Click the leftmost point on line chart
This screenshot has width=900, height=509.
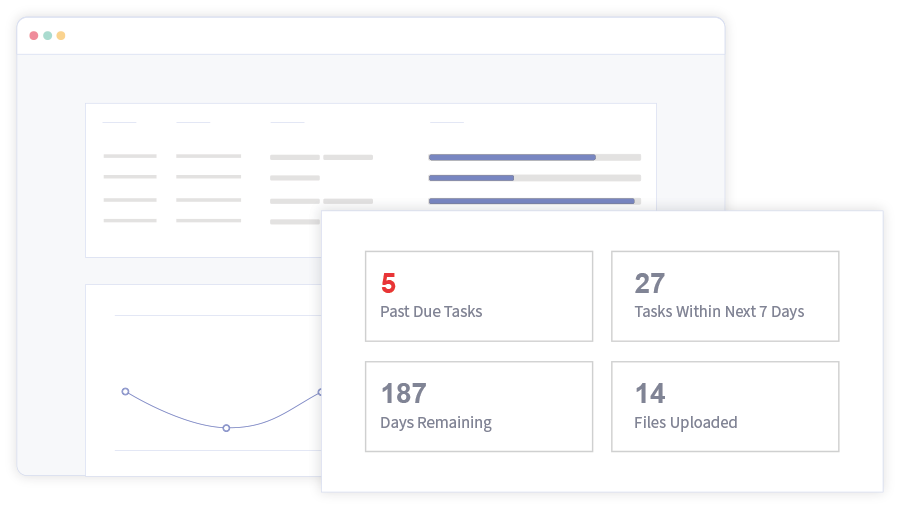point(125,391)
